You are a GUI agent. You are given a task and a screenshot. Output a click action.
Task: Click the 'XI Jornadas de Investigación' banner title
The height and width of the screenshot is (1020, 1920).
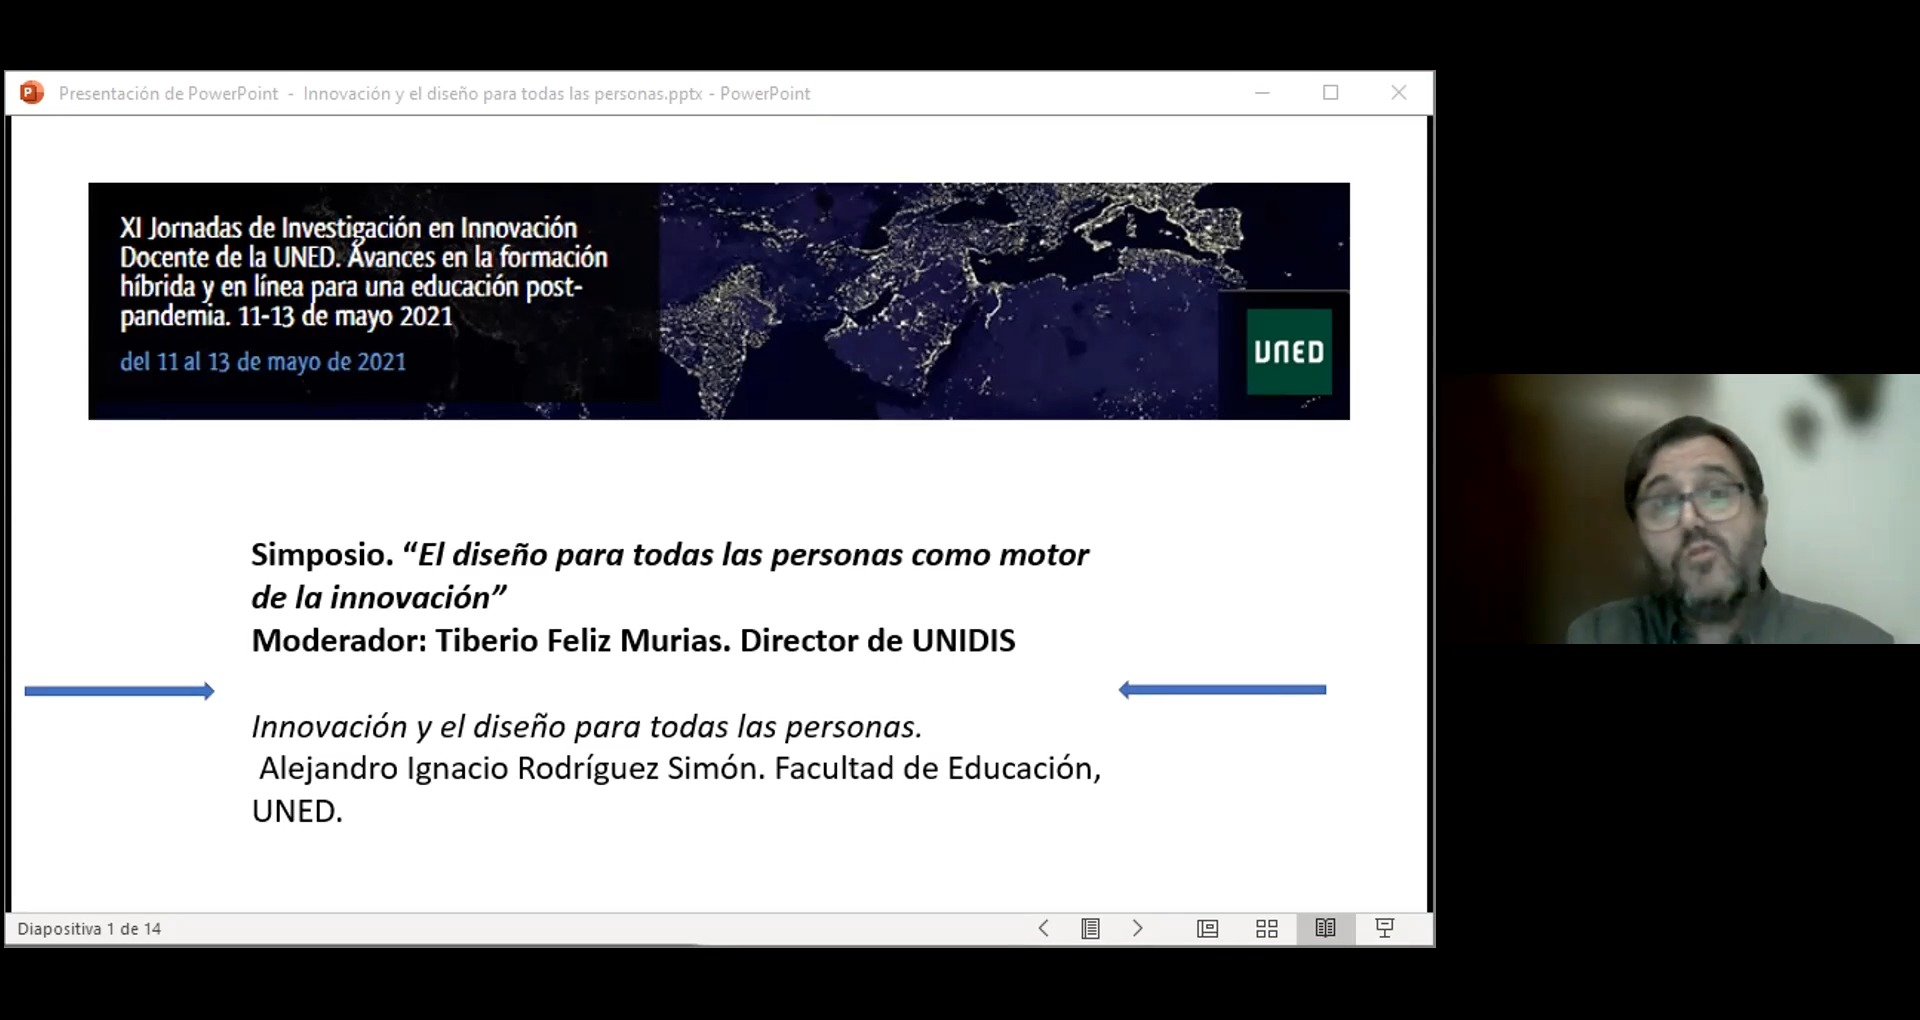click(x=364, y=272)
